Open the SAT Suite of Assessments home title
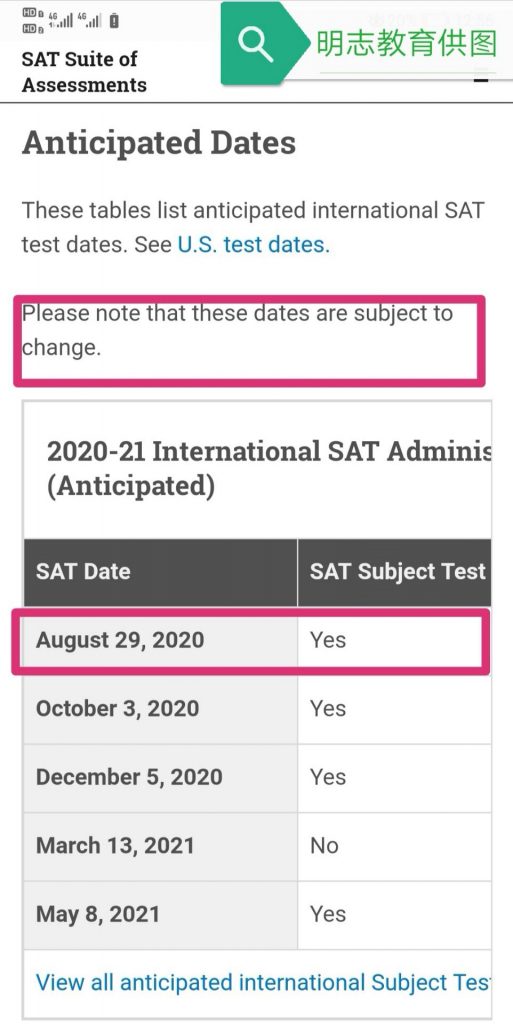Image resolution: width=513 pixels, height=1024 pixels. point(84,72)
